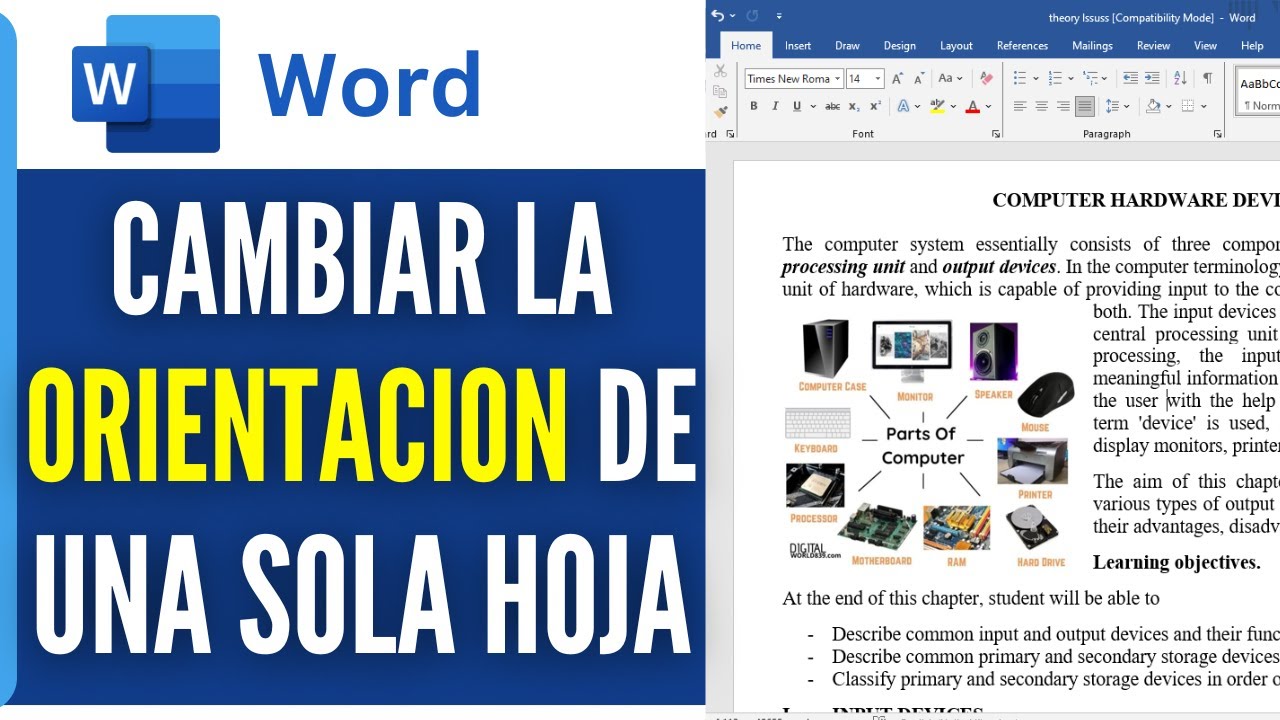Open the shading color dropdown arrow
Image resolution: width=1280 pixels, height=720 pixels.
pyautogui.click(x=1168, y=106)
